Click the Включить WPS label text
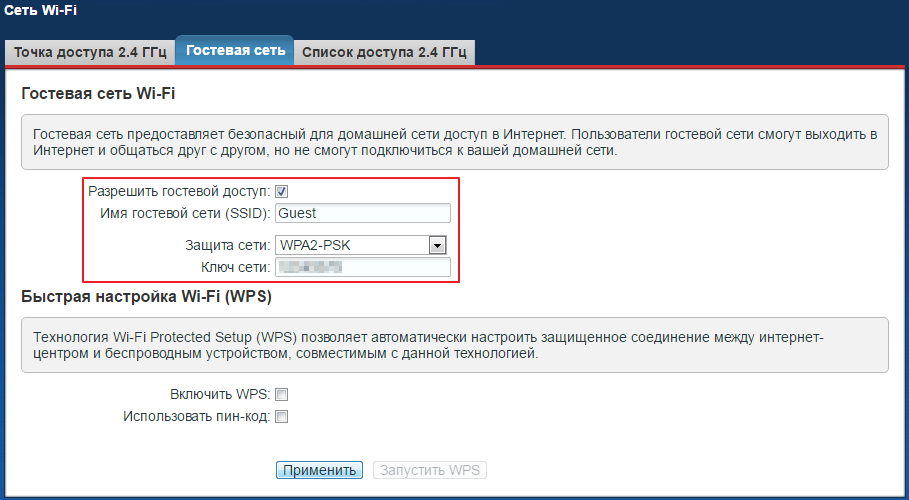Viewport: 909px width, 500px height. coord(221,394)
